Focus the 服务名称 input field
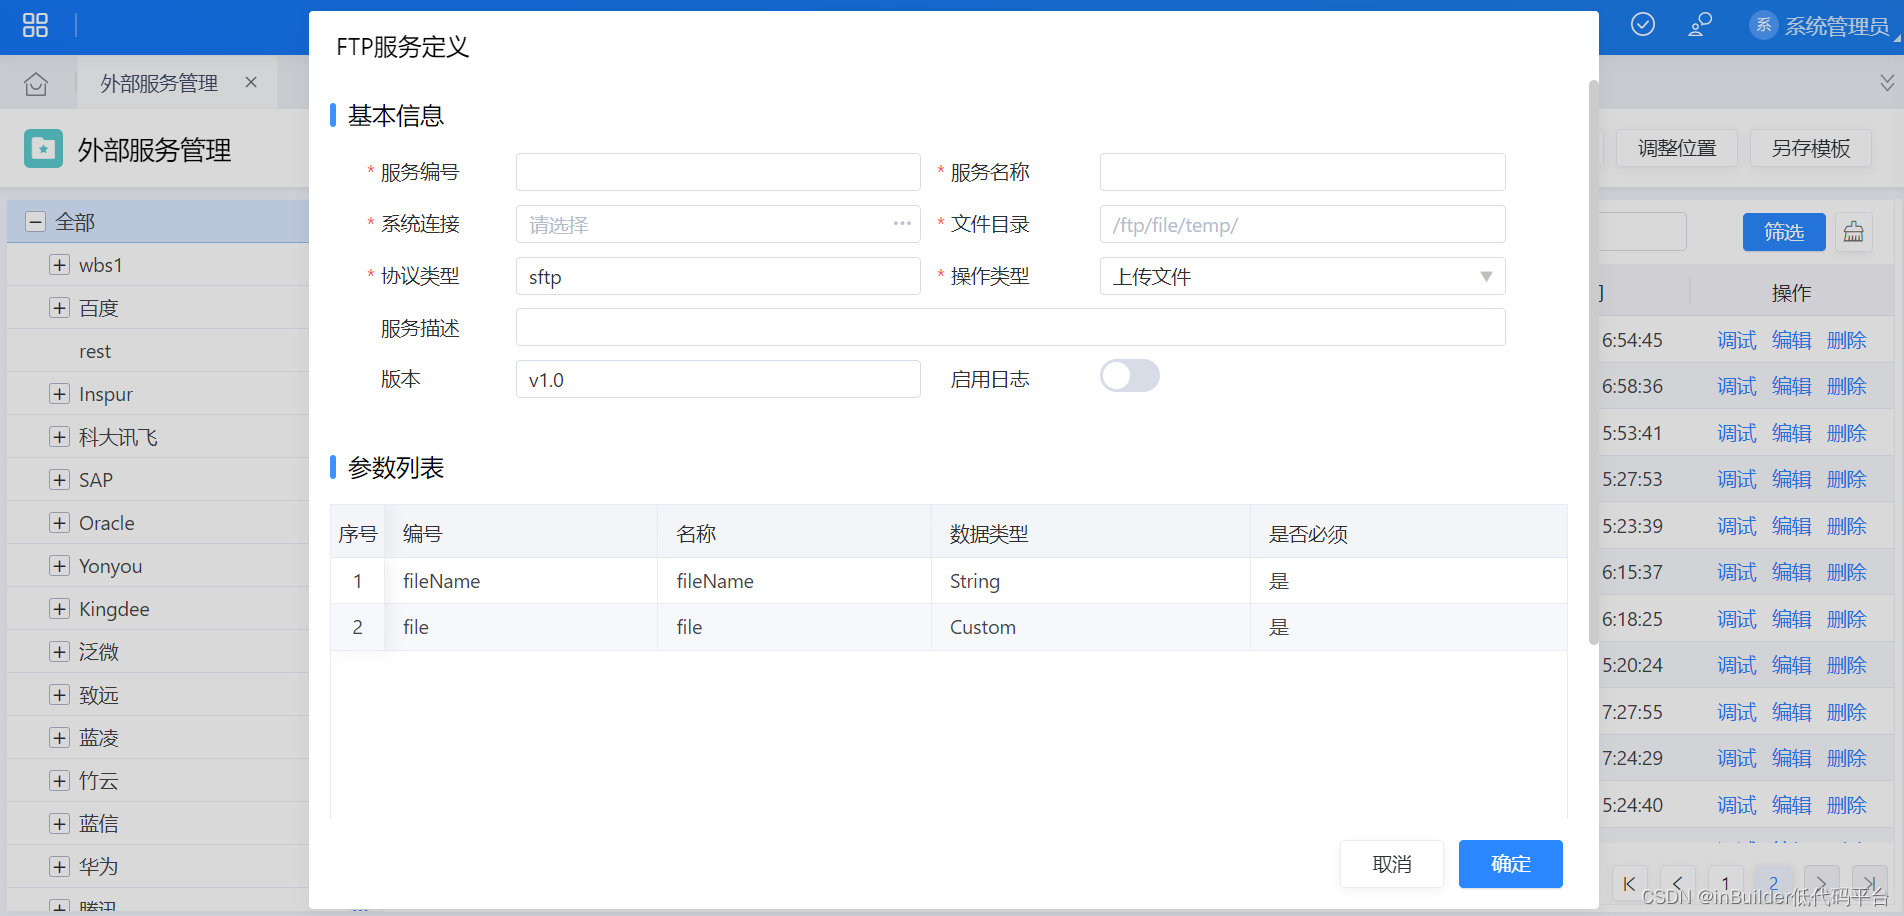The width and height of the screenshot is (1904, 916). (1302, 172)
